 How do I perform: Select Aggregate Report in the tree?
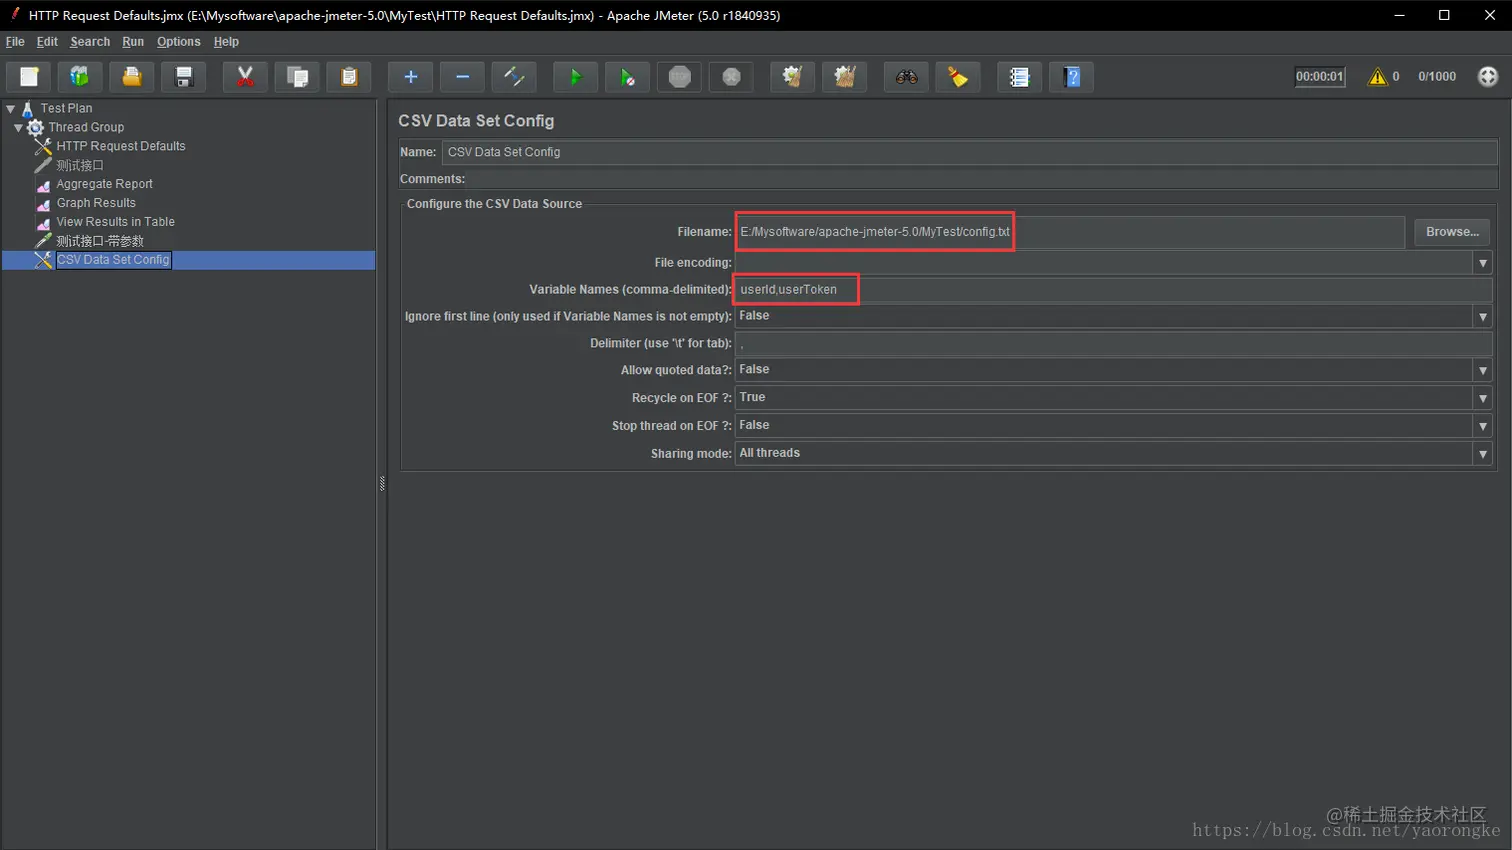pyautogui.click(x=104, y=184)
